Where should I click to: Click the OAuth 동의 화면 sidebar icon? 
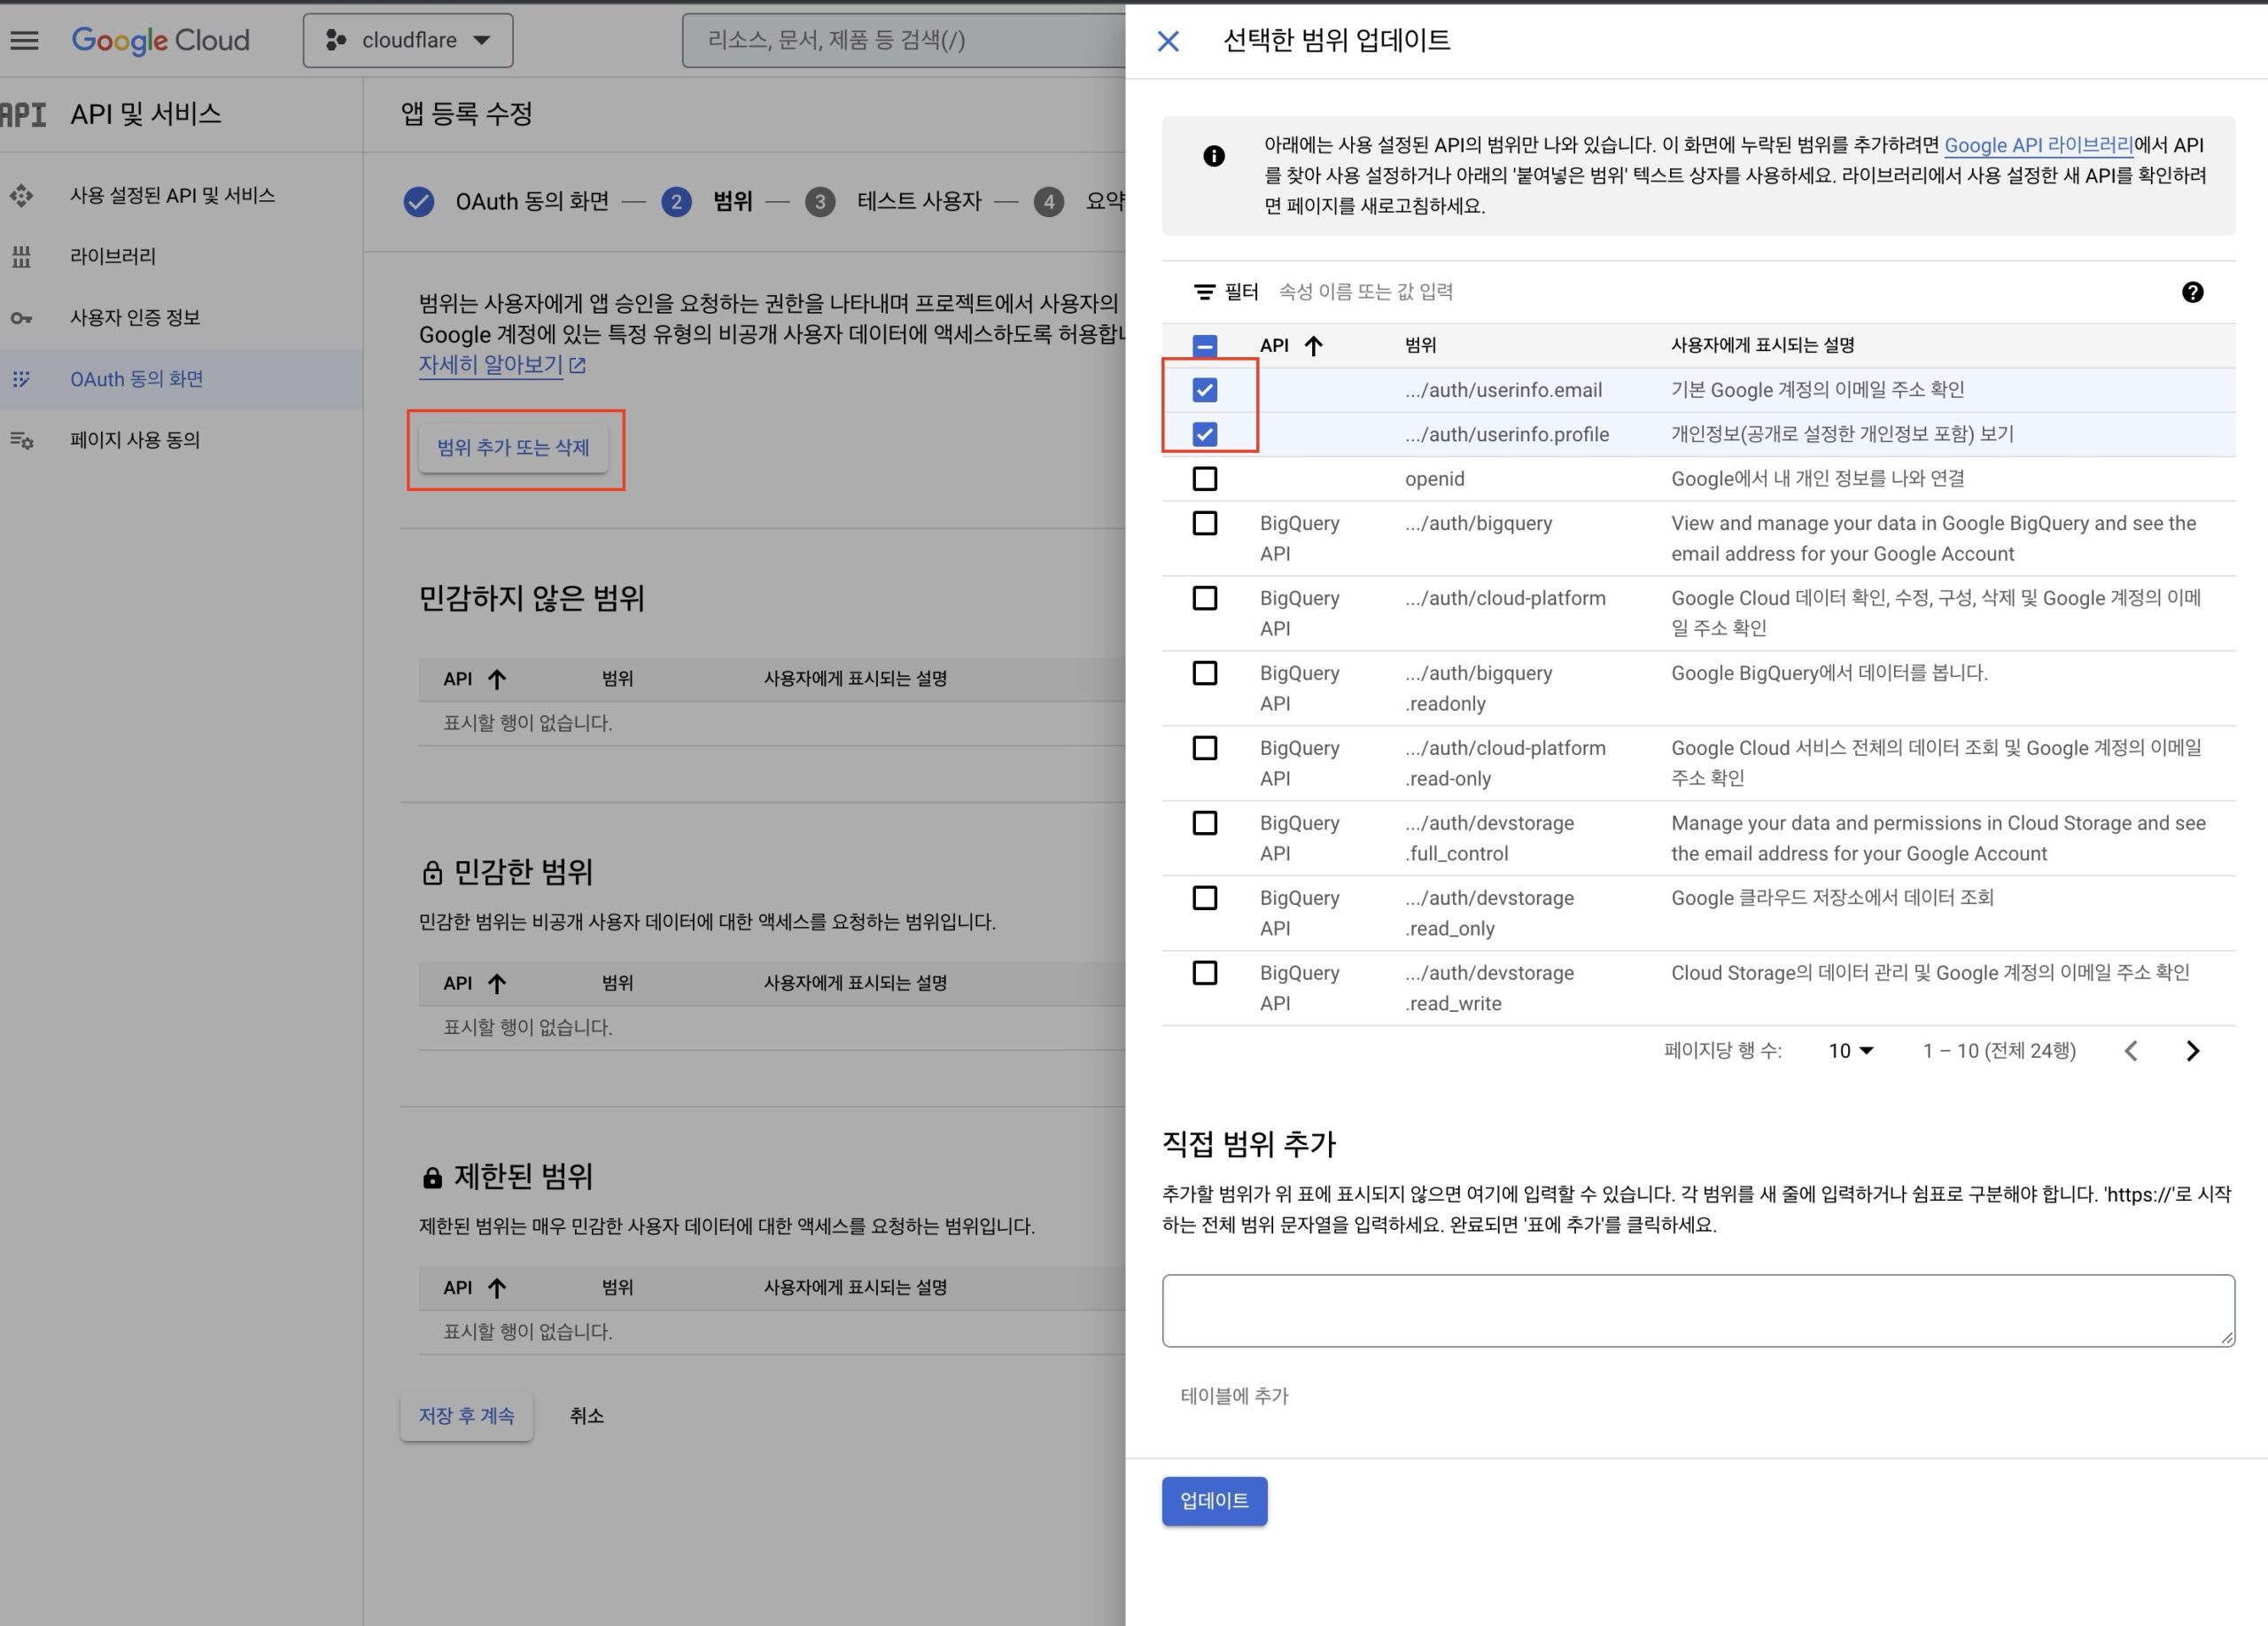tap(22, 379)
